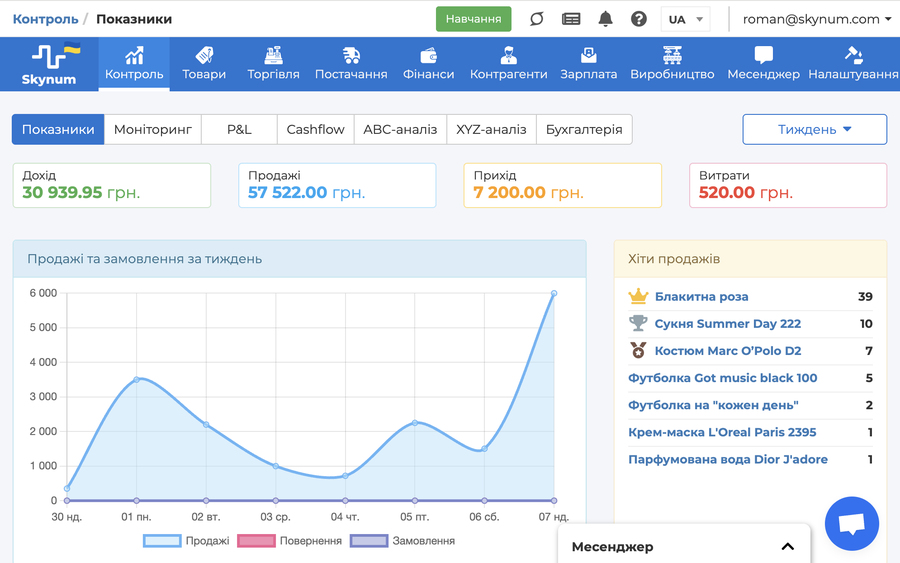
Task: Expand the Месенджер panel chevron
Action: point(787,547)
